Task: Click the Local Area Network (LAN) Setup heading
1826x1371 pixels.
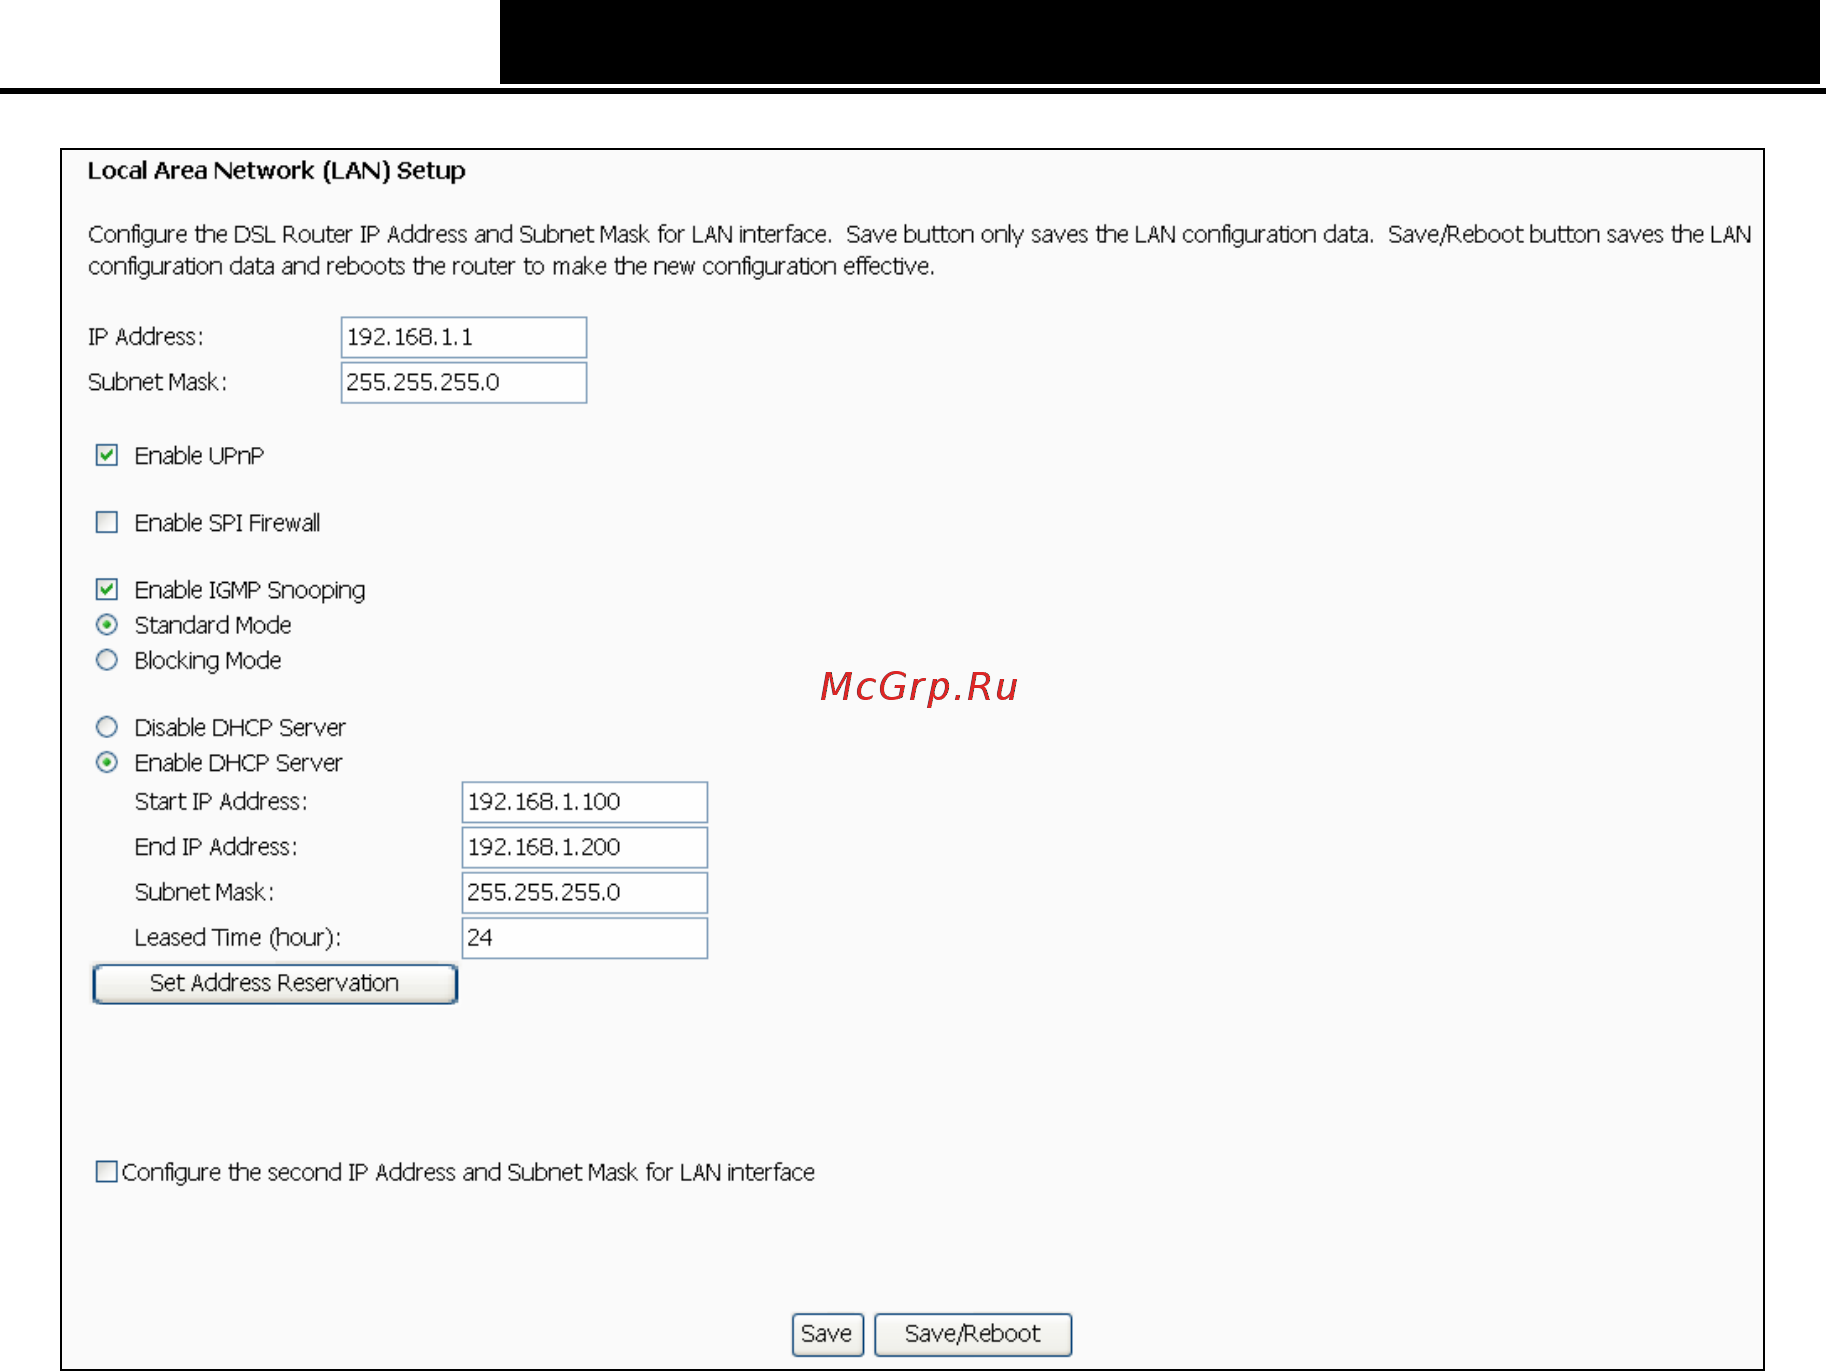Action: [x=277, y=171]
